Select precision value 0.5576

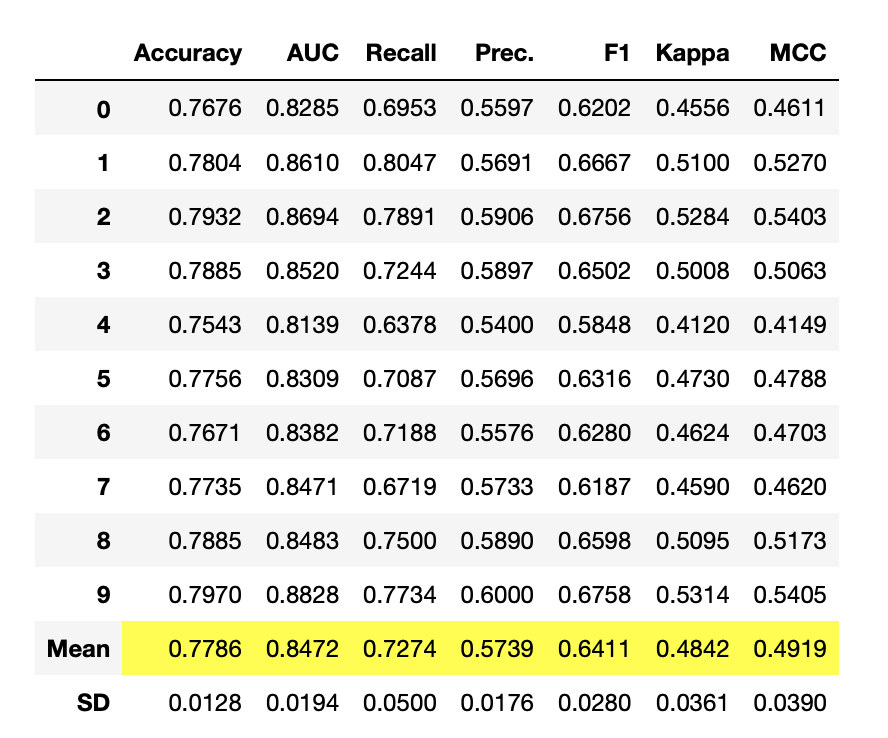pyautogui.click(x=497, y=433)
